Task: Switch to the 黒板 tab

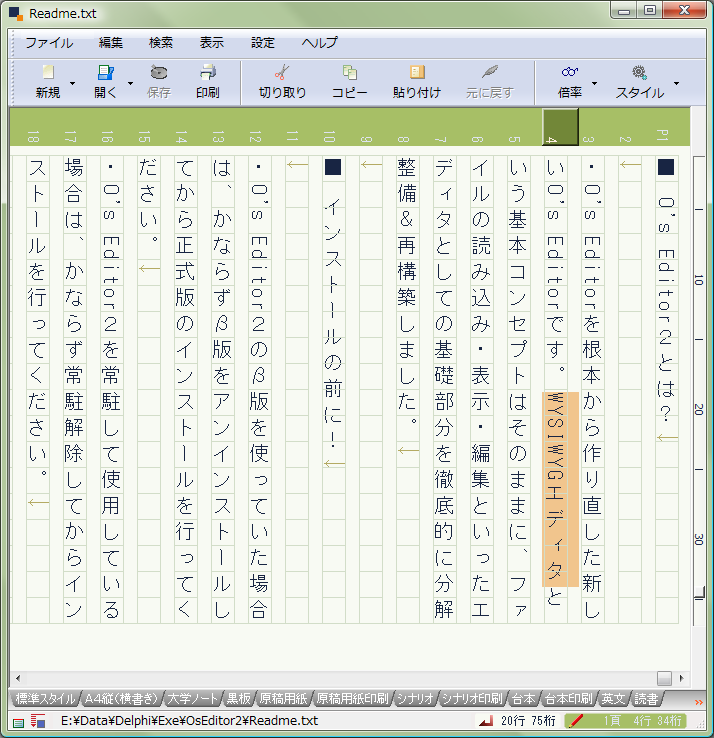Action: pos(239,699)
